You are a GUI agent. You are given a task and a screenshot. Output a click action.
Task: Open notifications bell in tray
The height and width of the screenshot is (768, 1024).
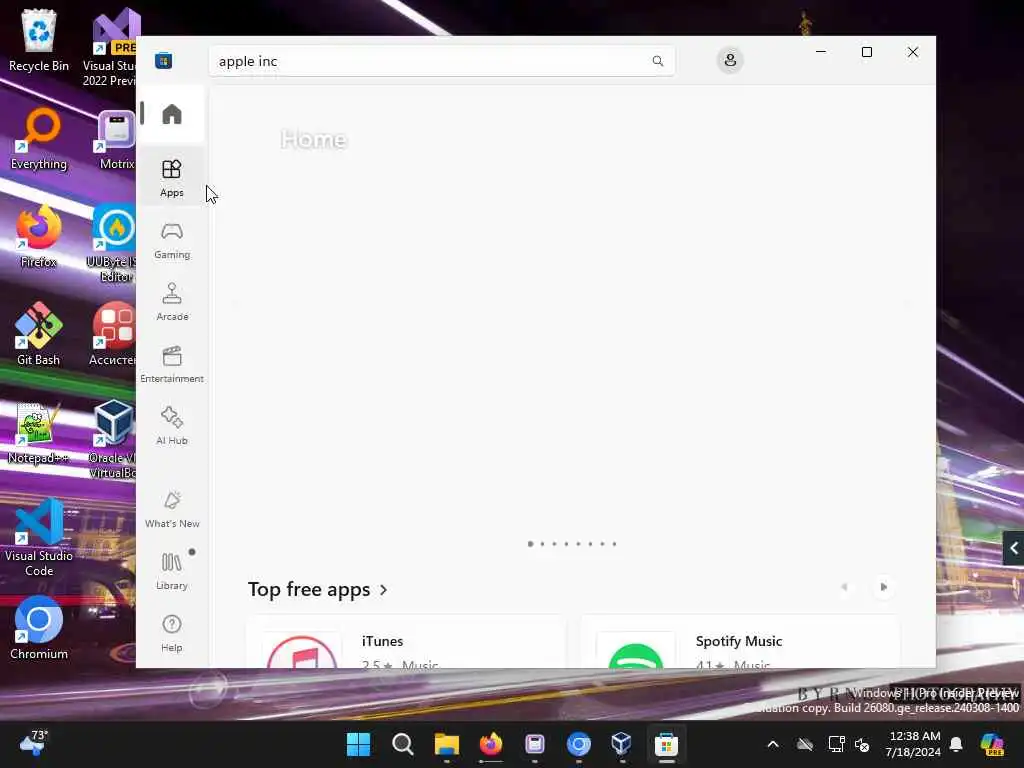click(x=956, y=744)
